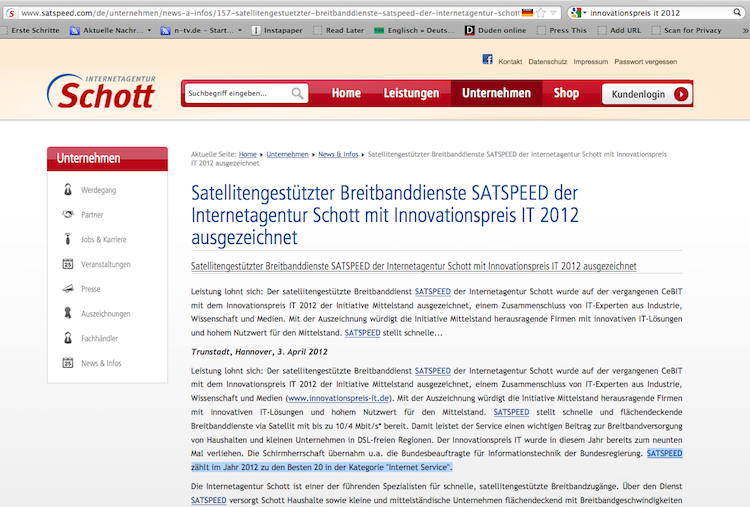Open the Englisch » Deuts... bookmark
The image size is (750, 507).
point(414,30)
